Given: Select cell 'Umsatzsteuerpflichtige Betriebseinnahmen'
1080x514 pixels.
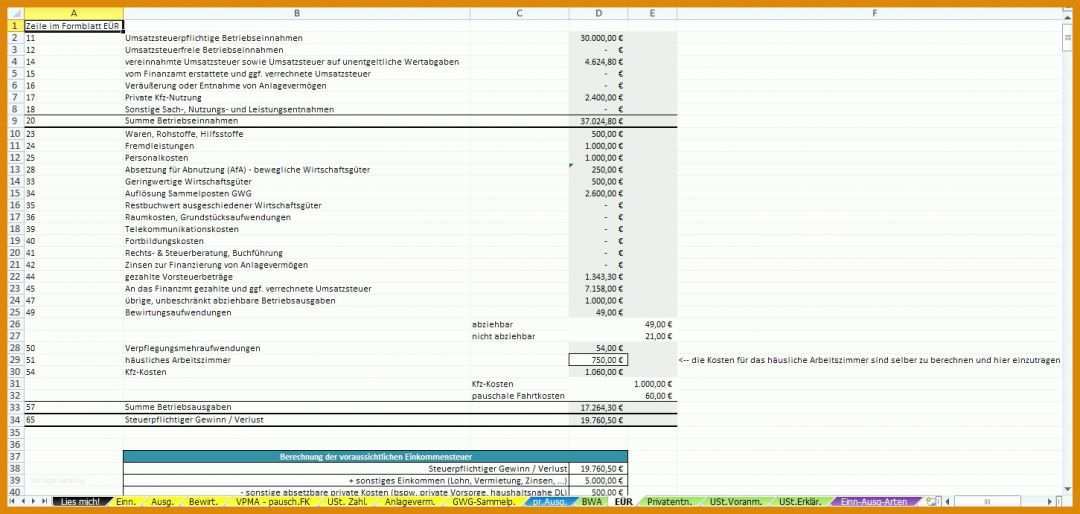Looking at the screenshot, I should point(297,38).
